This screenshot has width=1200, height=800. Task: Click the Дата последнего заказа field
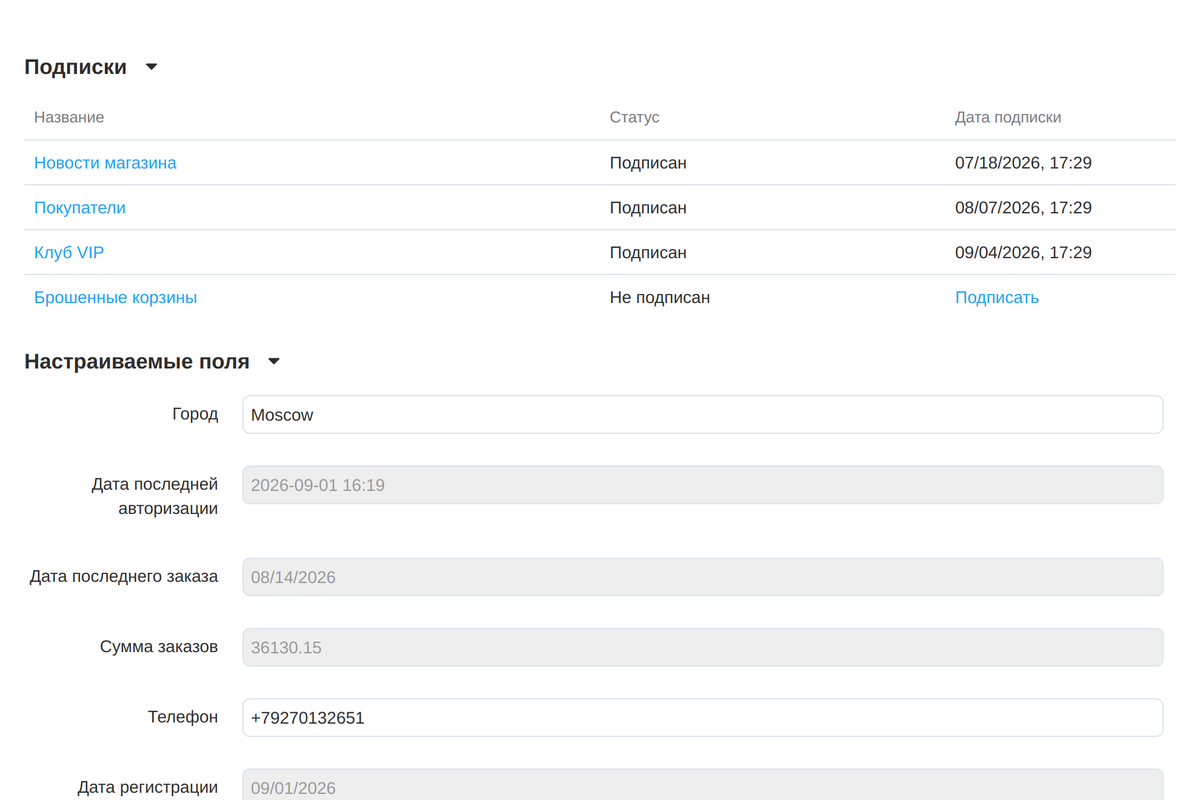coord(703,577)
